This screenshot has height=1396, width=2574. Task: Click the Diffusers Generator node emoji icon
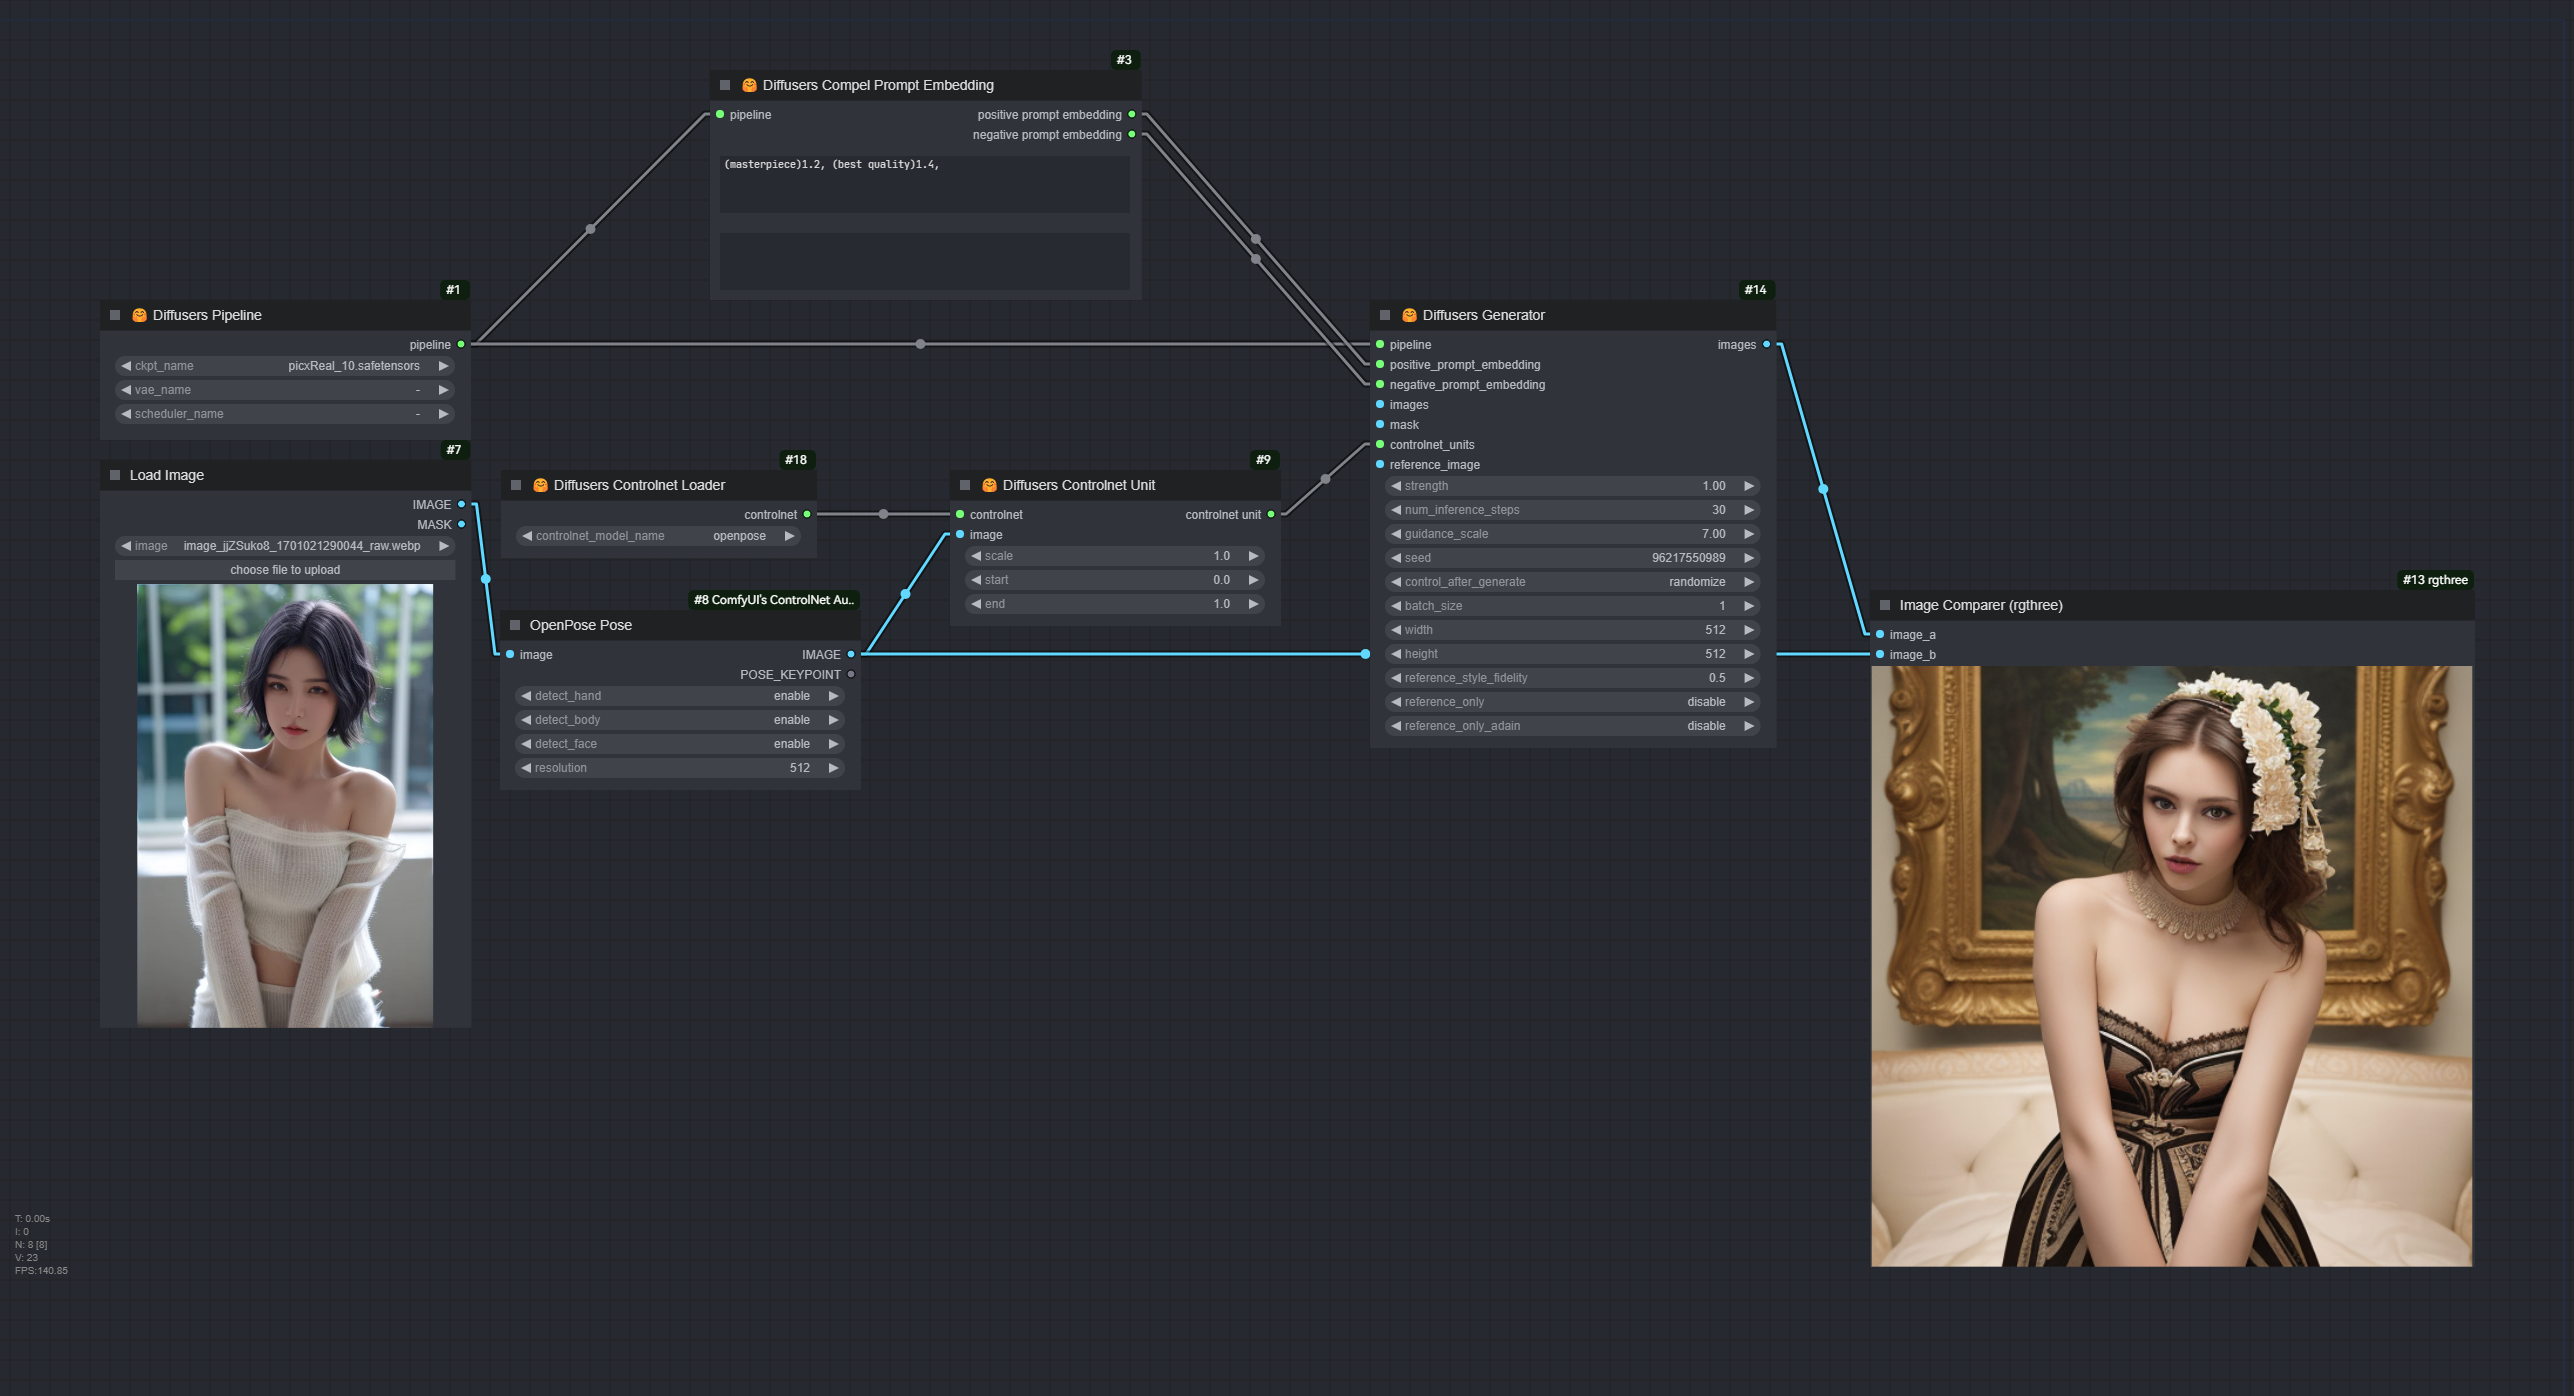(x=1409, y=315)
